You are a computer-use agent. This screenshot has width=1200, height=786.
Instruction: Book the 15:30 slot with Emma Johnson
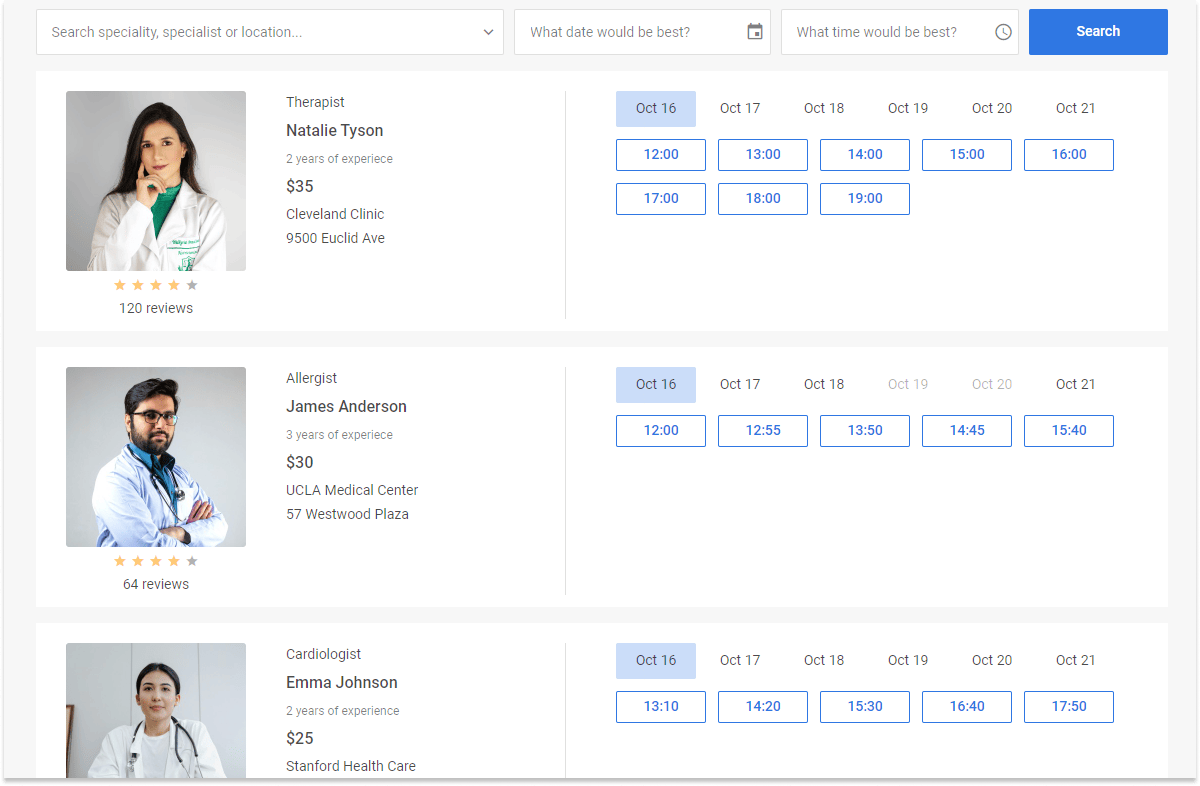point(865,707)
